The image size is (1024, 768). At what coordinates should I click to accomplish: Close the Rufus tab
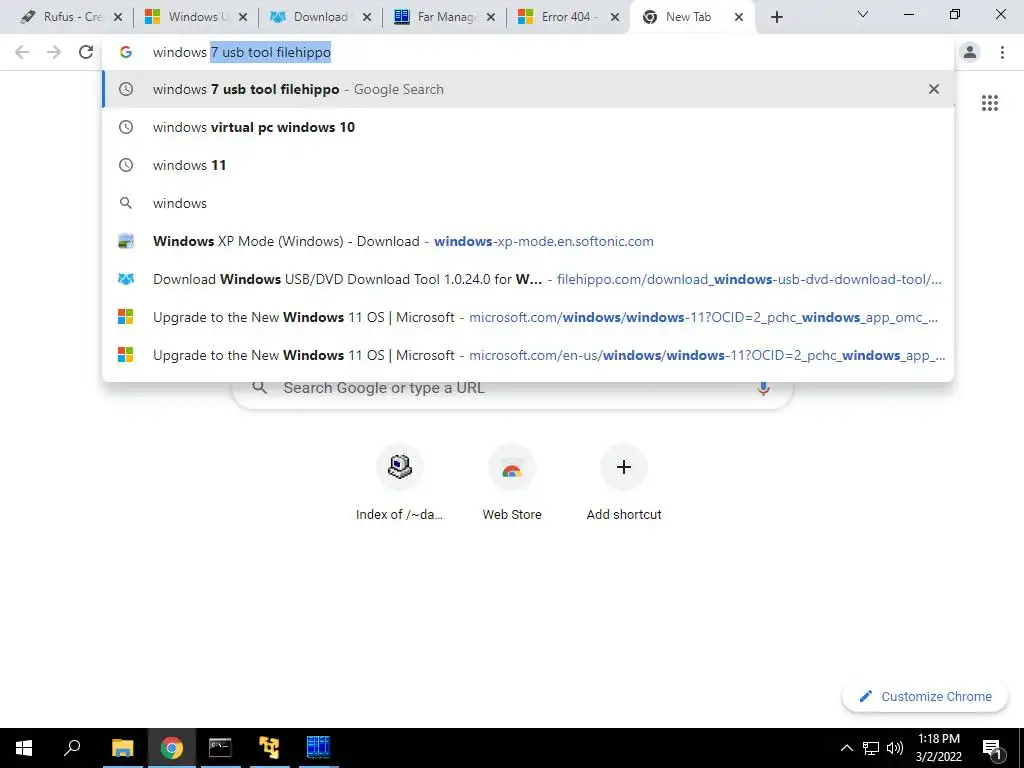click(x=118, y=17)
